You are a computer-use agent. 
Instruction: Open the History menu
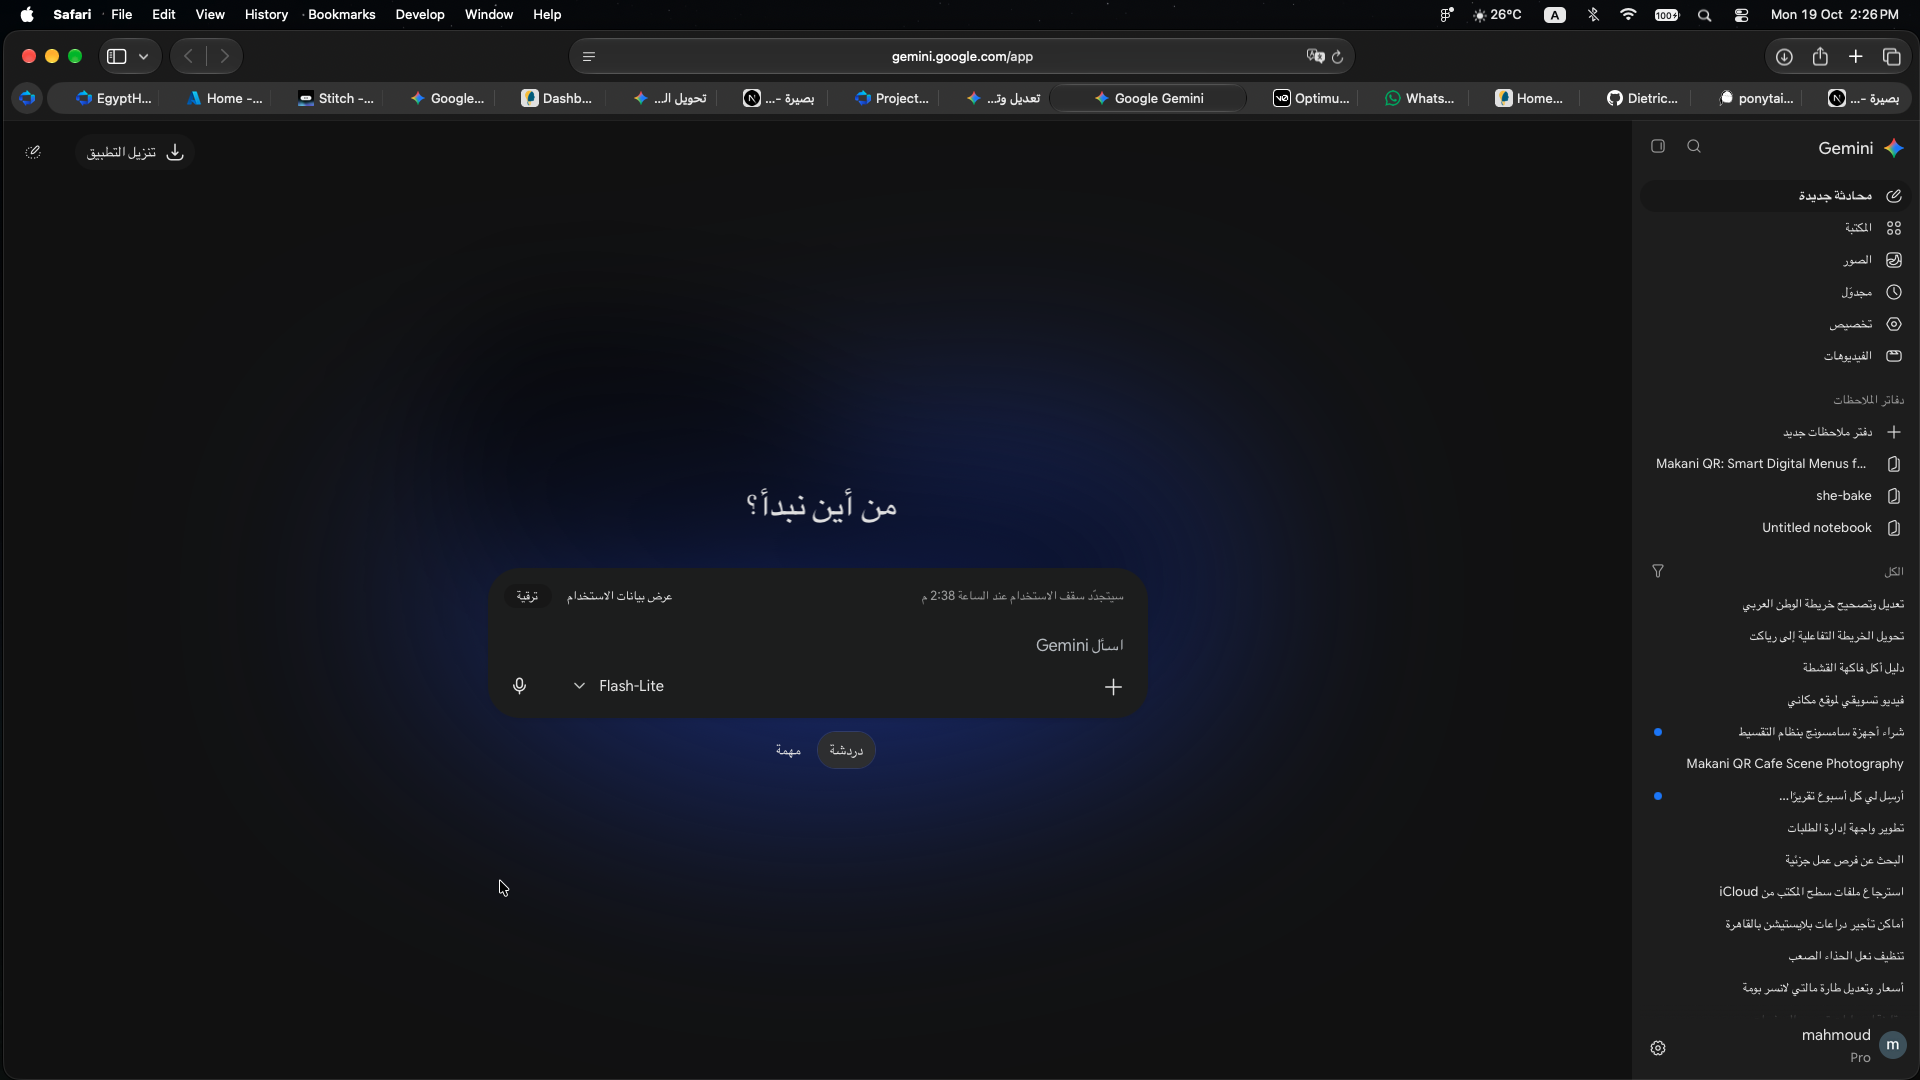[266, 14]
